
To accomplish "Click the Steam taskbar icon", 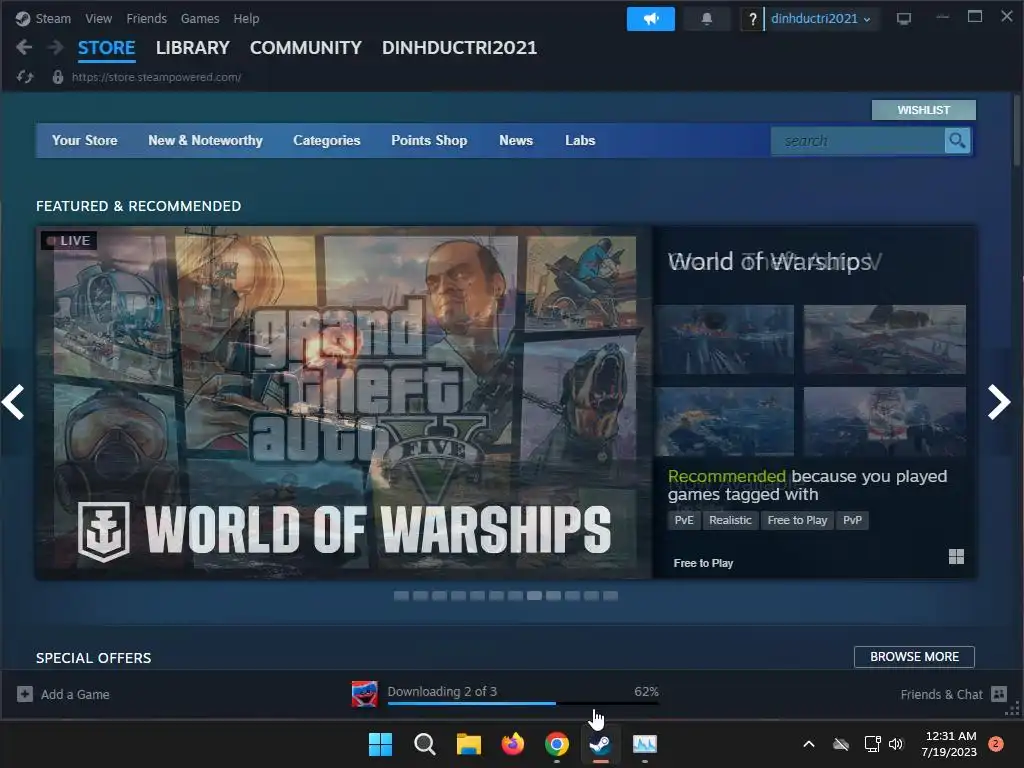I will [600, 744].
